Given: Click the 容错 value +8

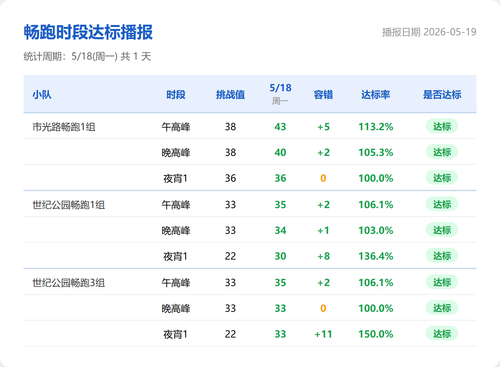Looking at the screenshot, I should coord(323,256).
